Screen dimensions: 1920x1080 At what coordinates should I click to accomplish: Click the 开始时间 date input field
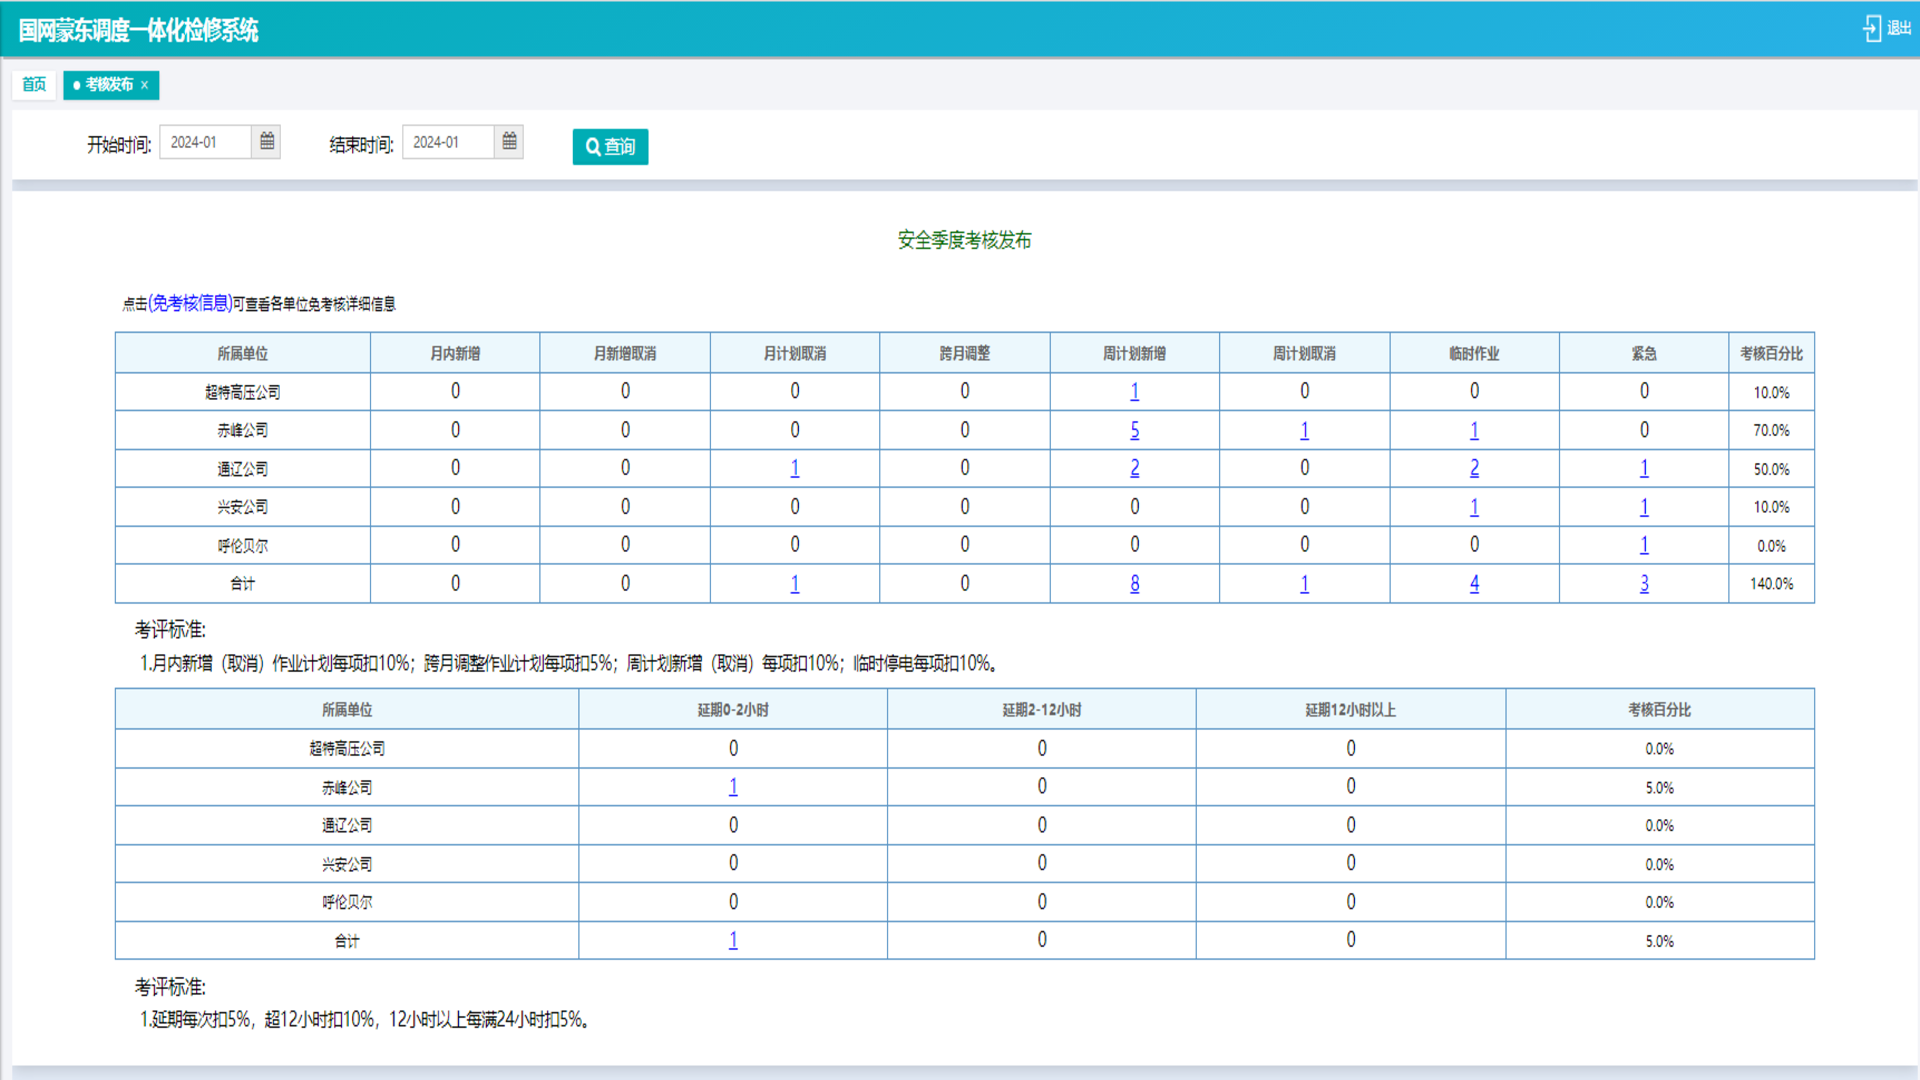point(204,142)
